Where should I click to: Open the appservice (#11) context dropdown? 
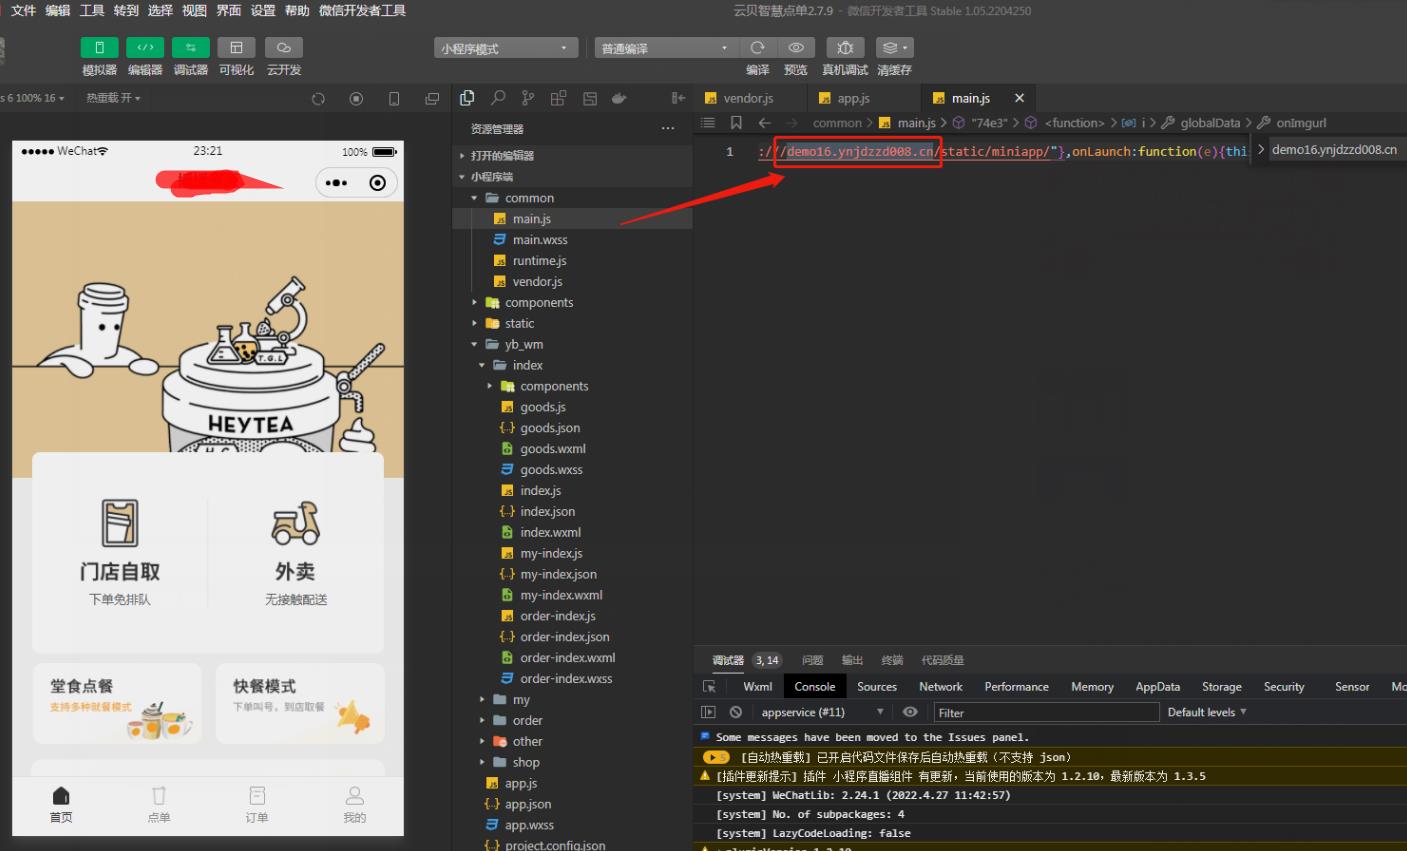pos(822,712)
